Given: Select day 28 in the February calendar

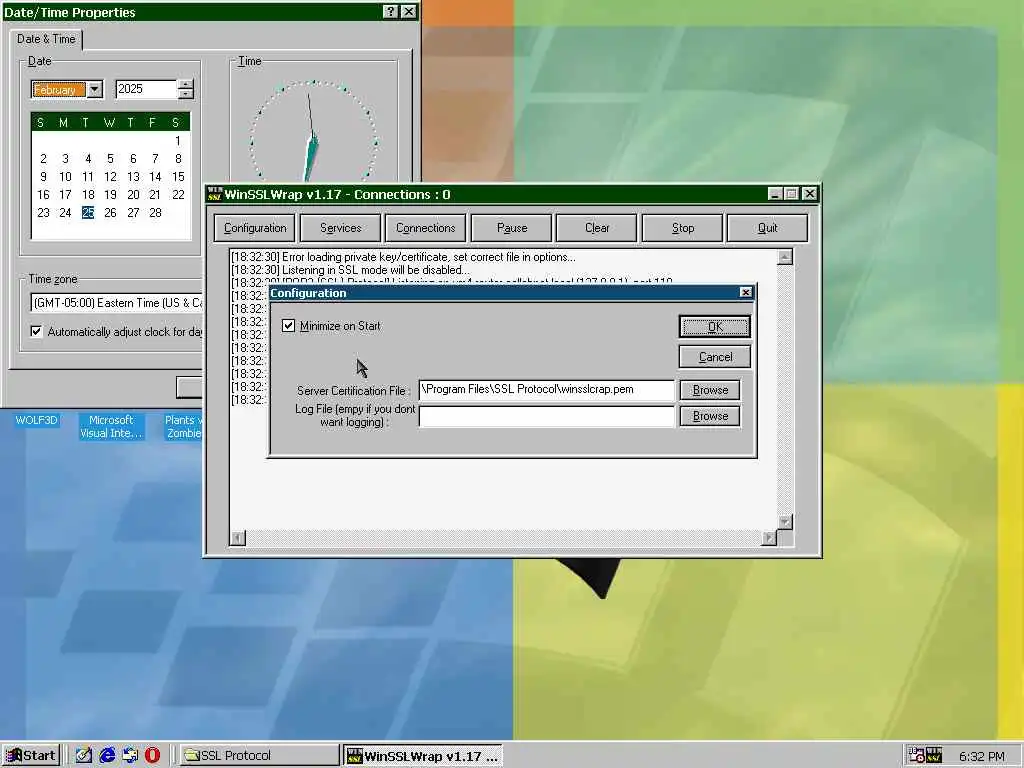Looking at the screenshot, I should point(155,212).
